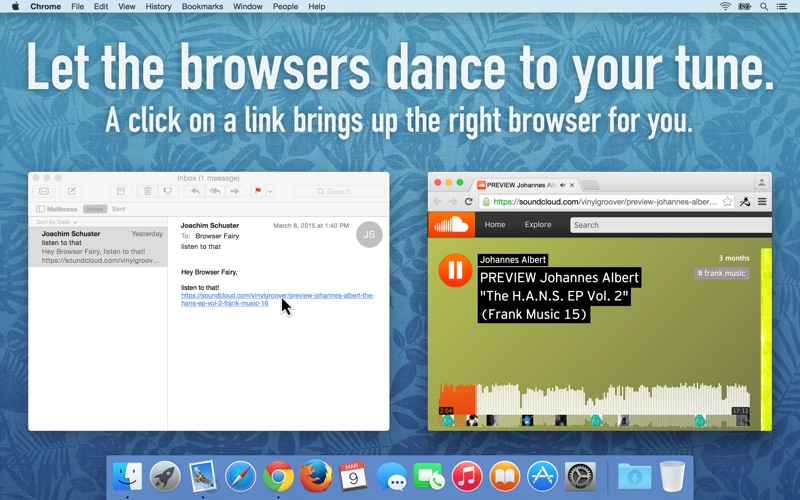
Task: Click # frank music tag
Action: (x=721, y=273)
